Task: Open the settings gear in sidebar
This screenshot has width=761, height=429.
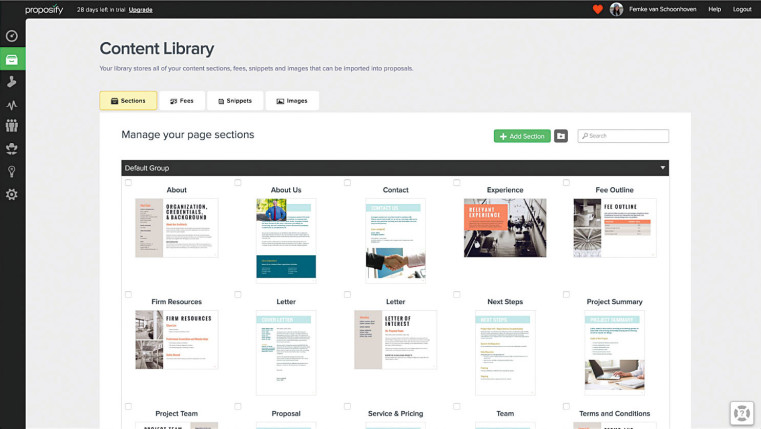Action: (x=12, y=194)
